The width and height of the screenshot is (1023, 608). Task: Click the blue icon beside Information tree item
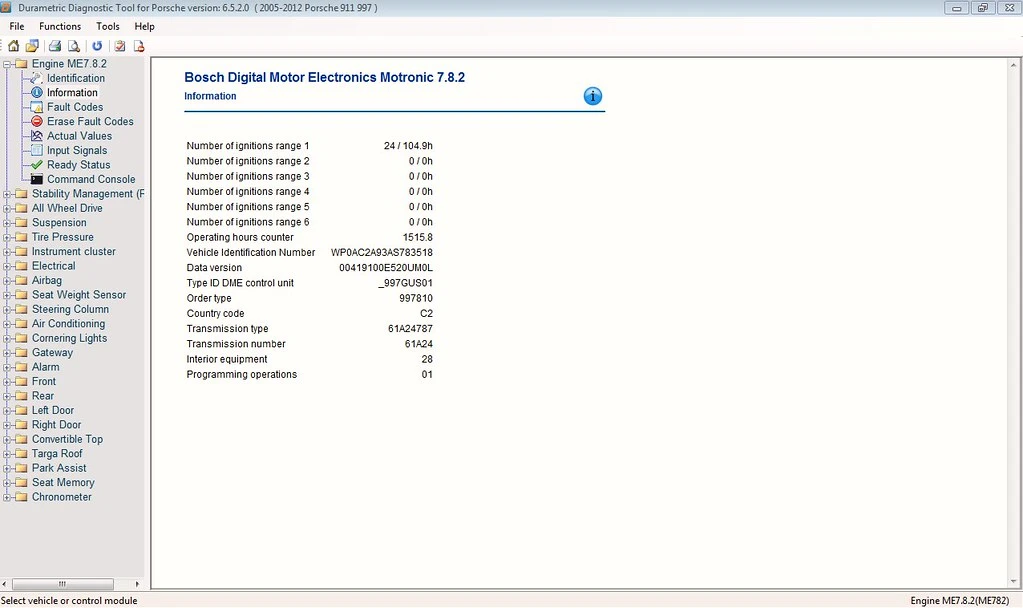point(37,93)
